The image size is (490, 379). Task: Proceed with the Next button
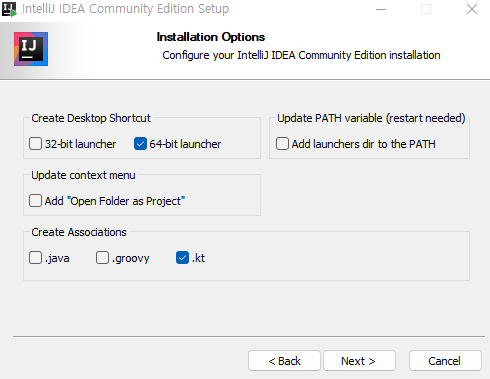tap(359, 361)
